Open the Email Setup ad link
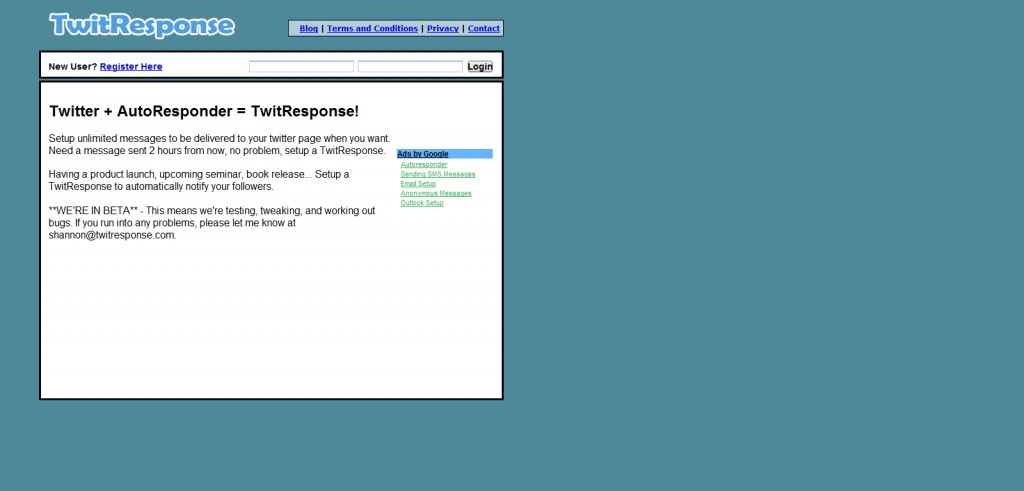 [418, 184]
